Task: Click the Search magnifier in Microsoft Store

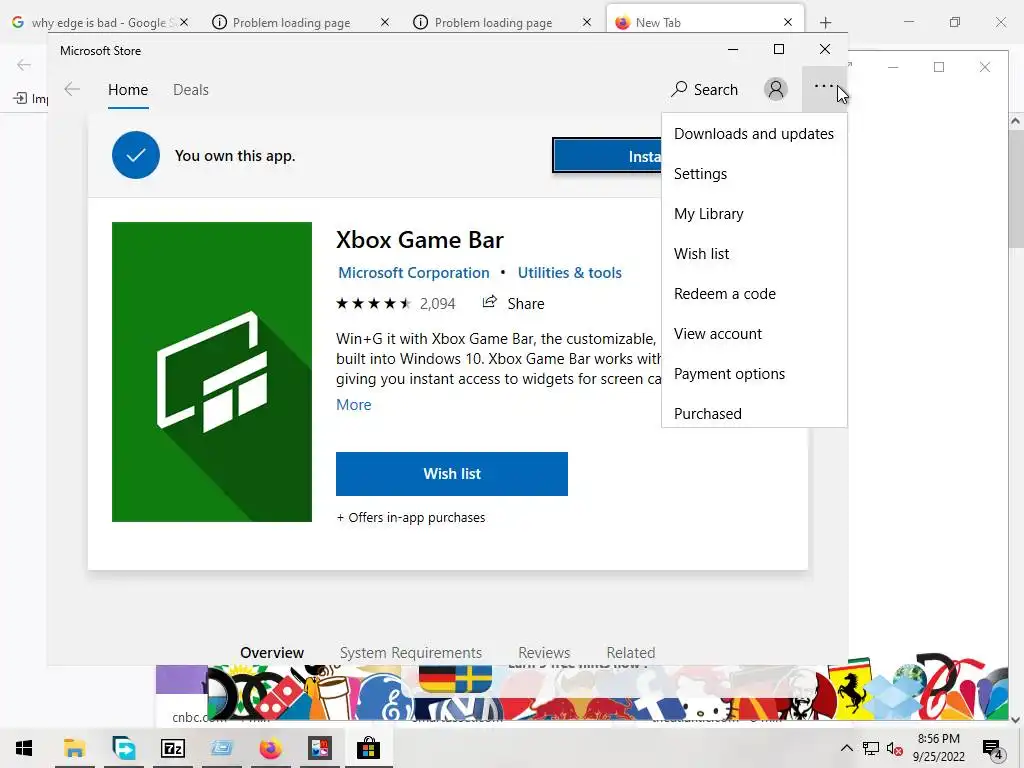Action: (x=704, y=89)
